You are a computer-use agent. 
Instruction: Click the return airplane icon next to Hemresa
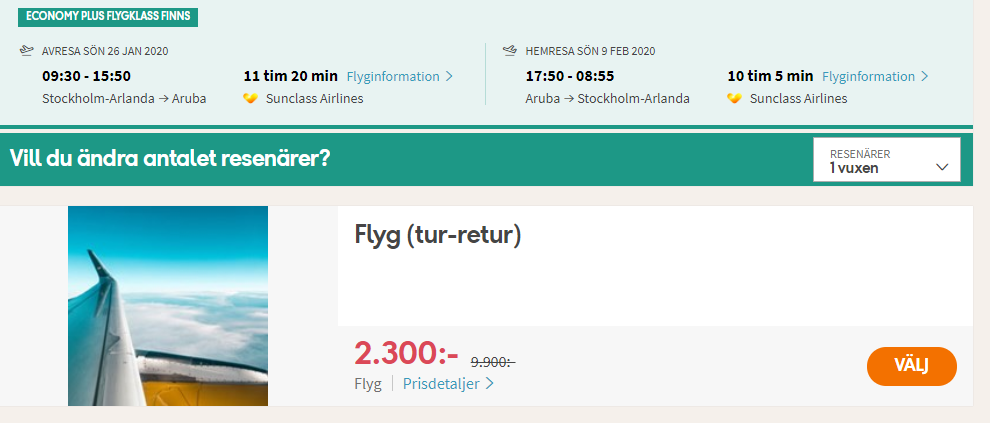(x=510, y=50)
